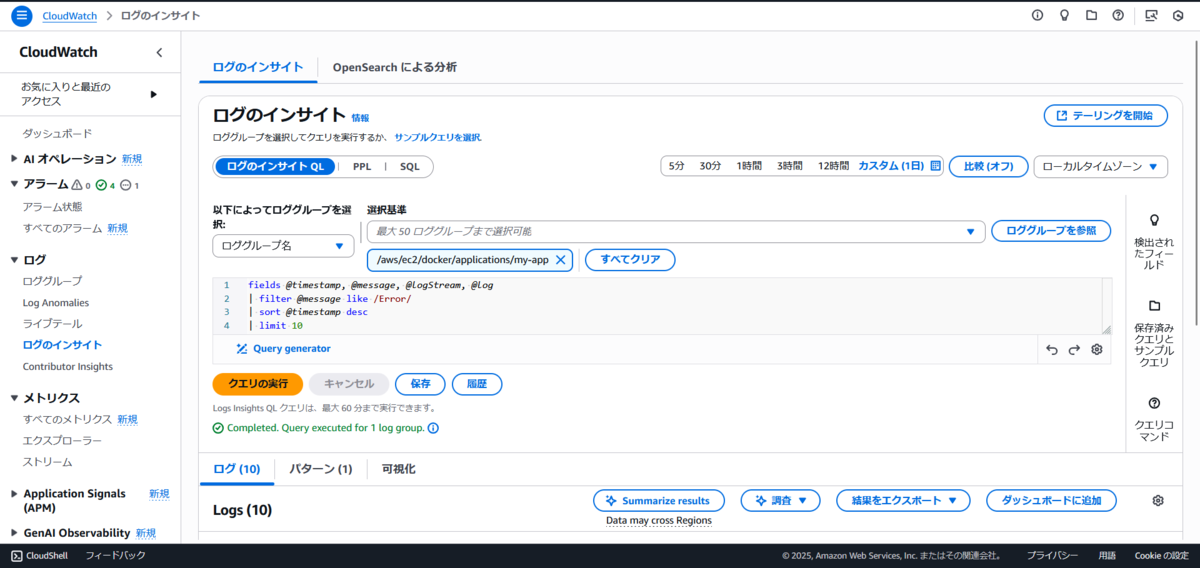This screenshot has width=1200, height=568.
Task: Open the Query generator link
Action: coord(283,349)
